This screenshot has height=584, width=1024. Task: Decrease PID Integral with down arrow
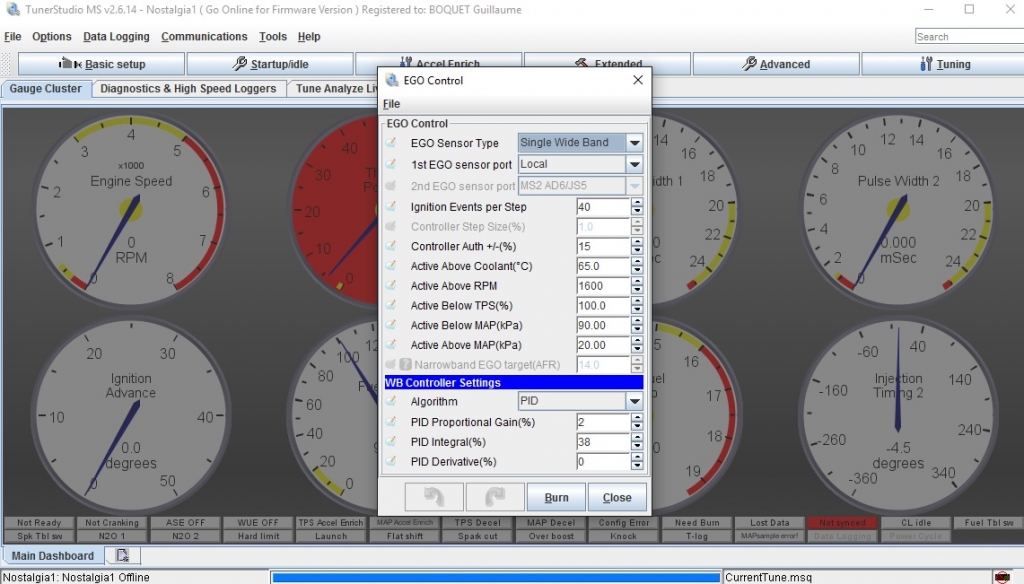tap(637, 446)
